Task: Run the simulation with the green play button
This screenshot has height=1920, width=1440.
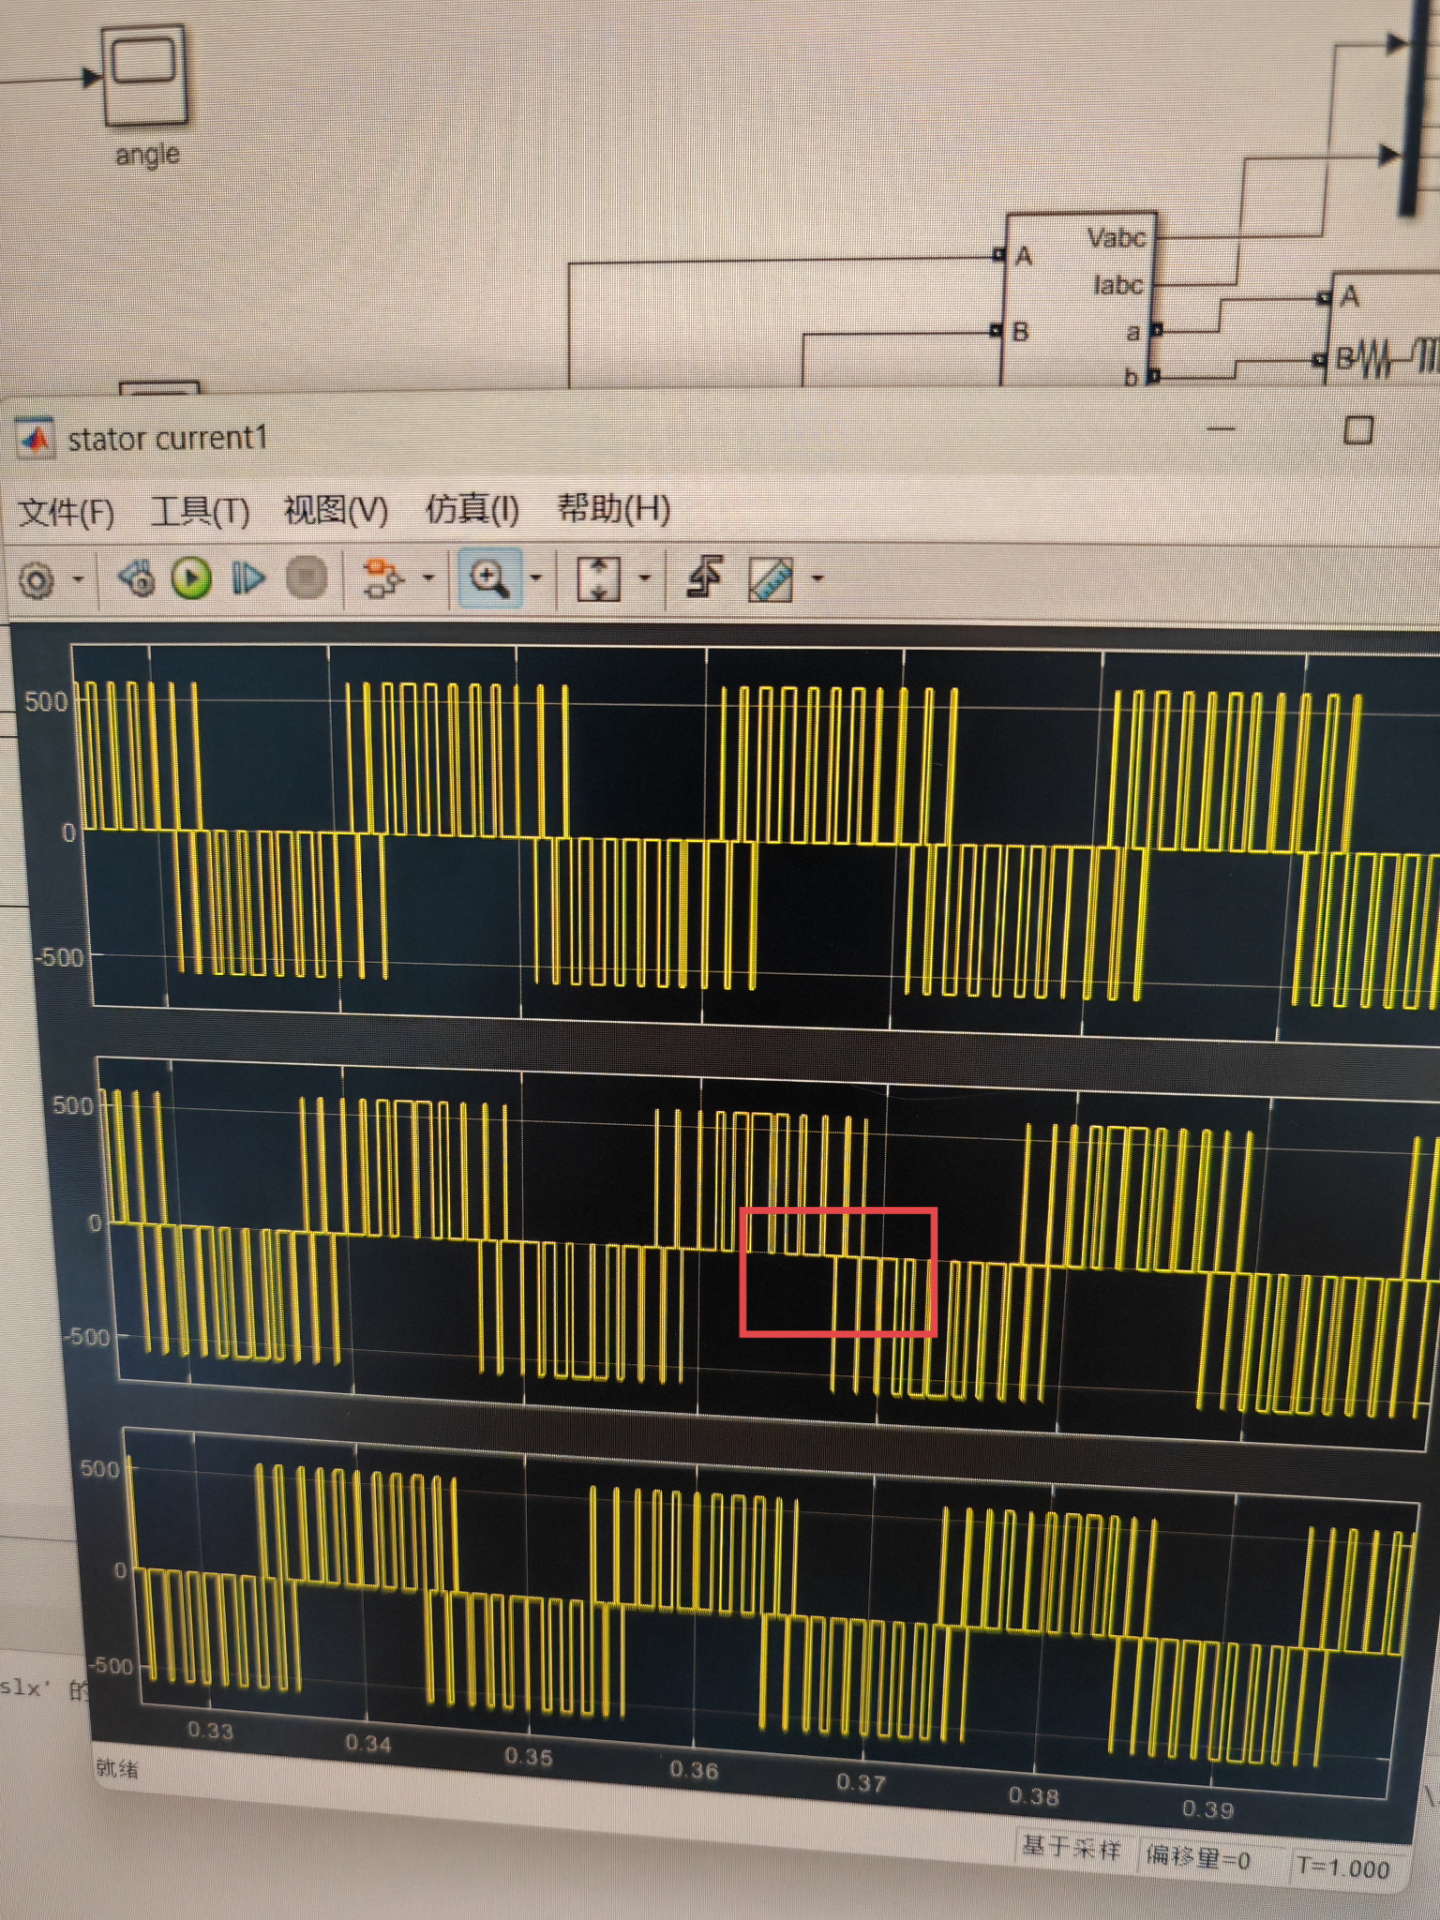Action: (x=192, y=578)
